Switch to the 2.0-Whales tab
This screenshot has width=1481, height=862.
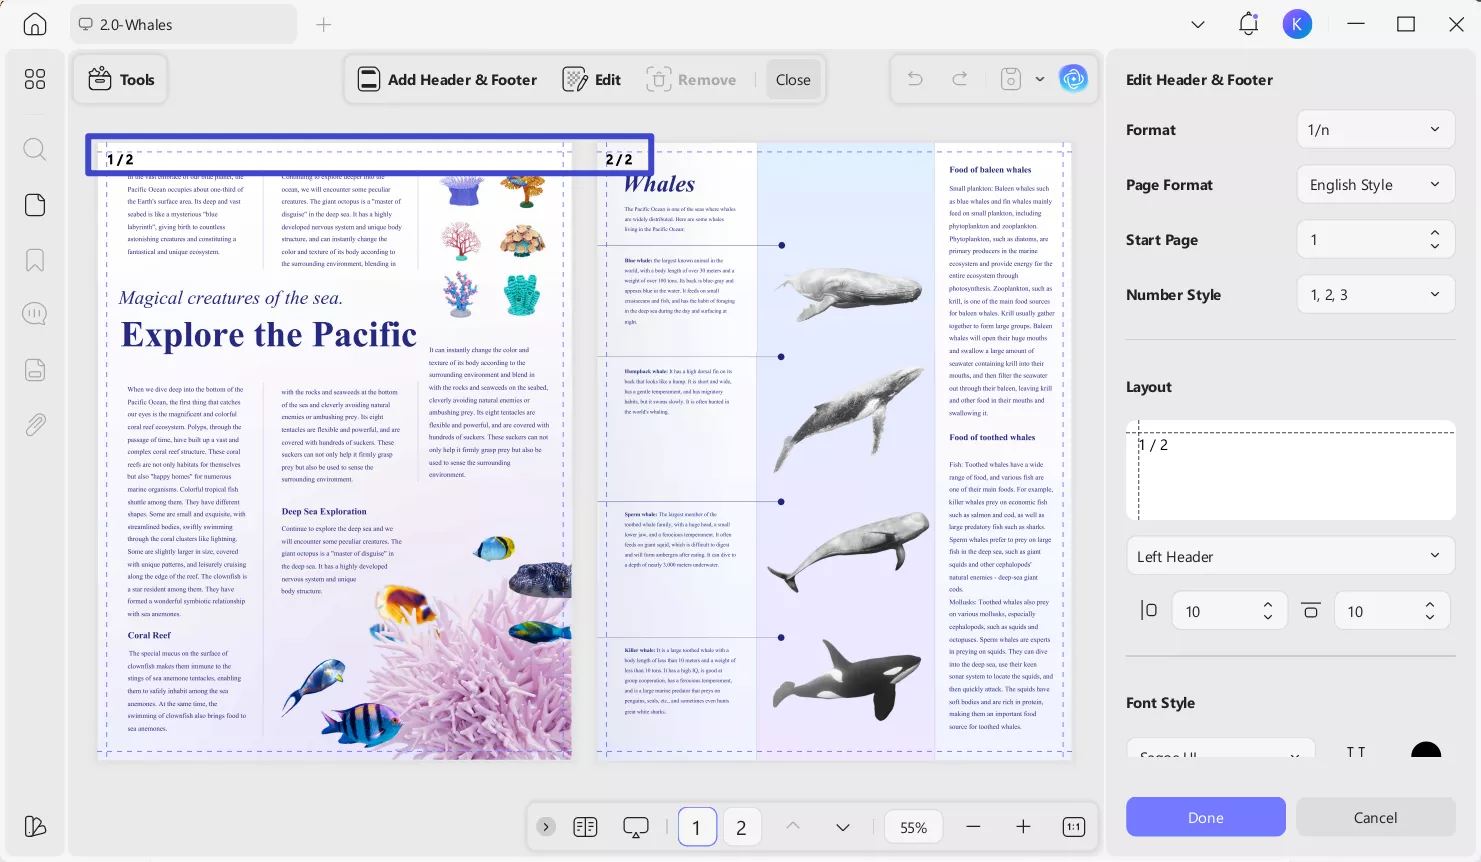click(183, 25)
